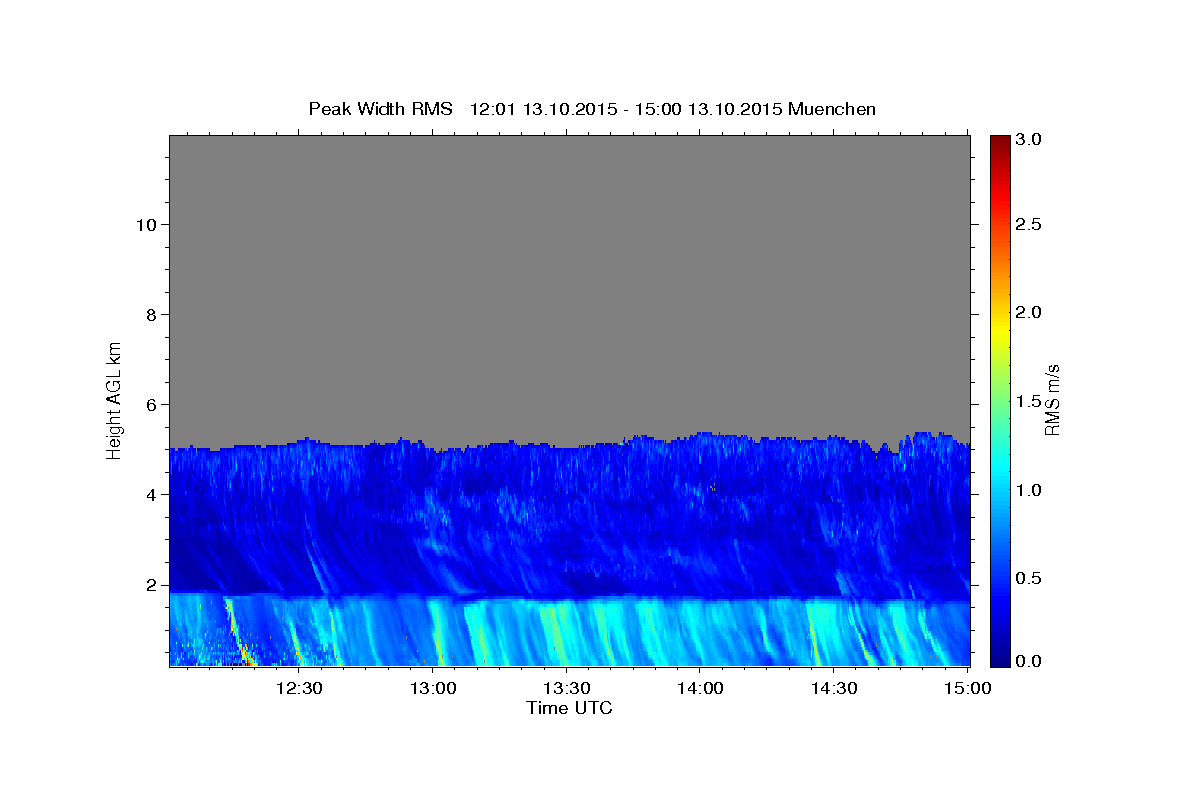1200x800 pixels.
Task: Click the colorbar value 0.0
Action: 1030,661
